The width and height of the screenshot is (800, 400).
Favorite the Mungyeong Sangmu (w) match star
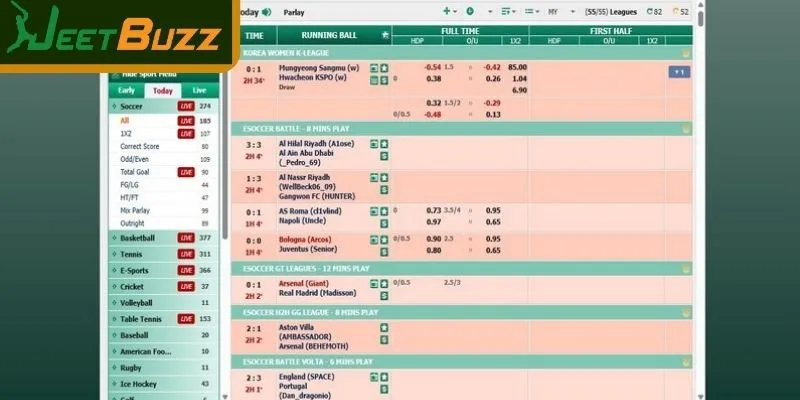point(384,68)
